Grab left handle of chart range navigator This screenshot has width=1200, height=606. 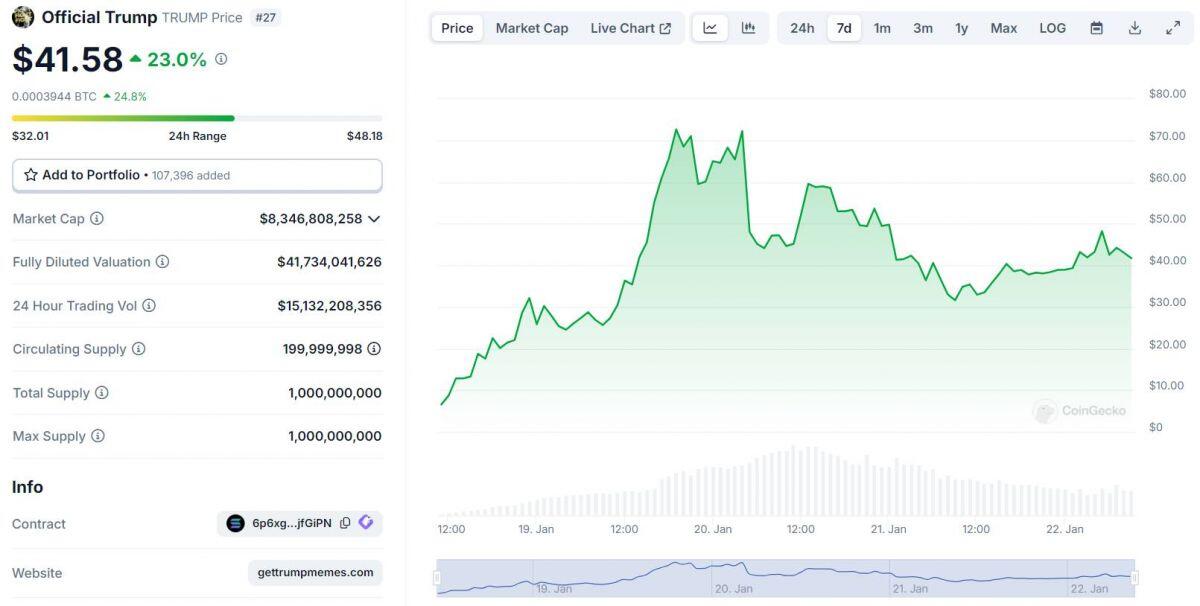[x=436, y=578]
